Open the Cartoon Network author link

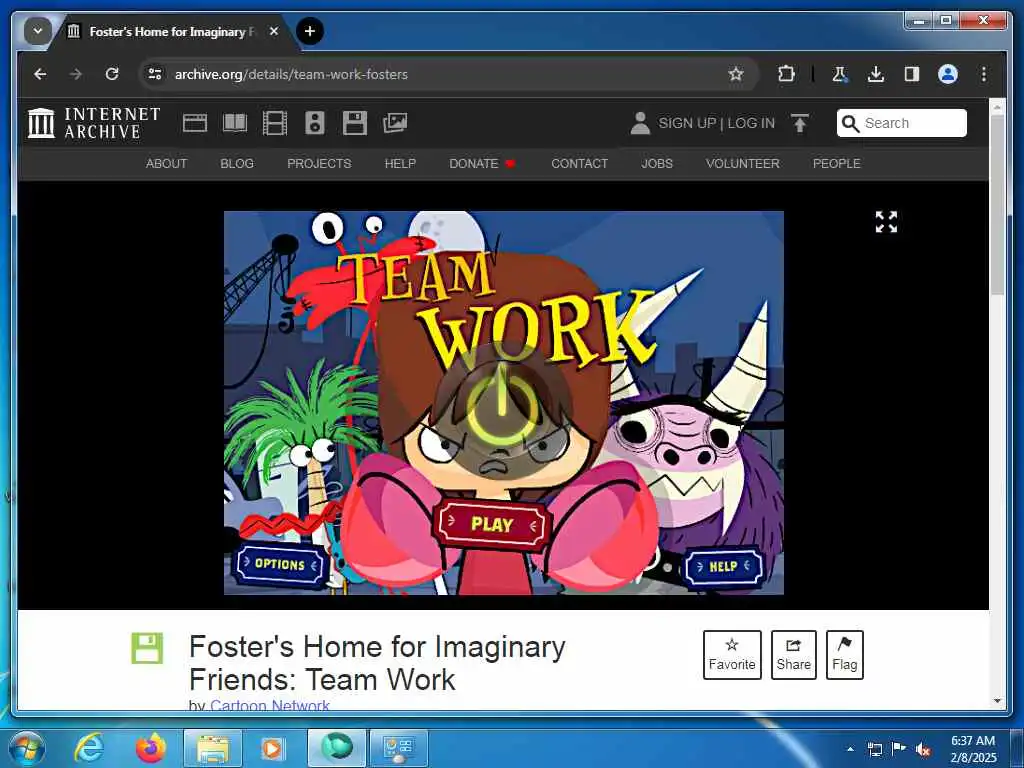point(270,705)
